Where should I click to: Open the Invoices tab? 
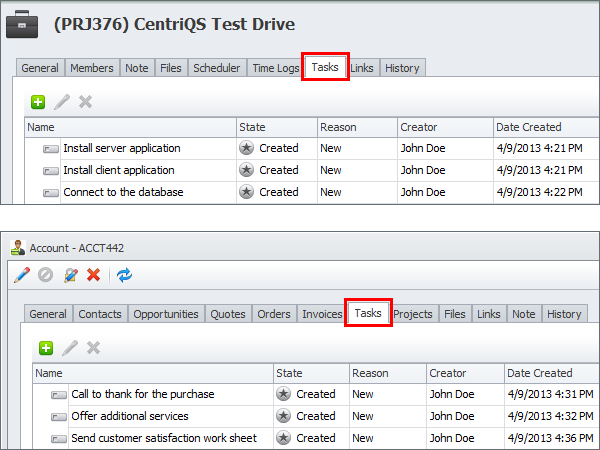click(322, 314)
